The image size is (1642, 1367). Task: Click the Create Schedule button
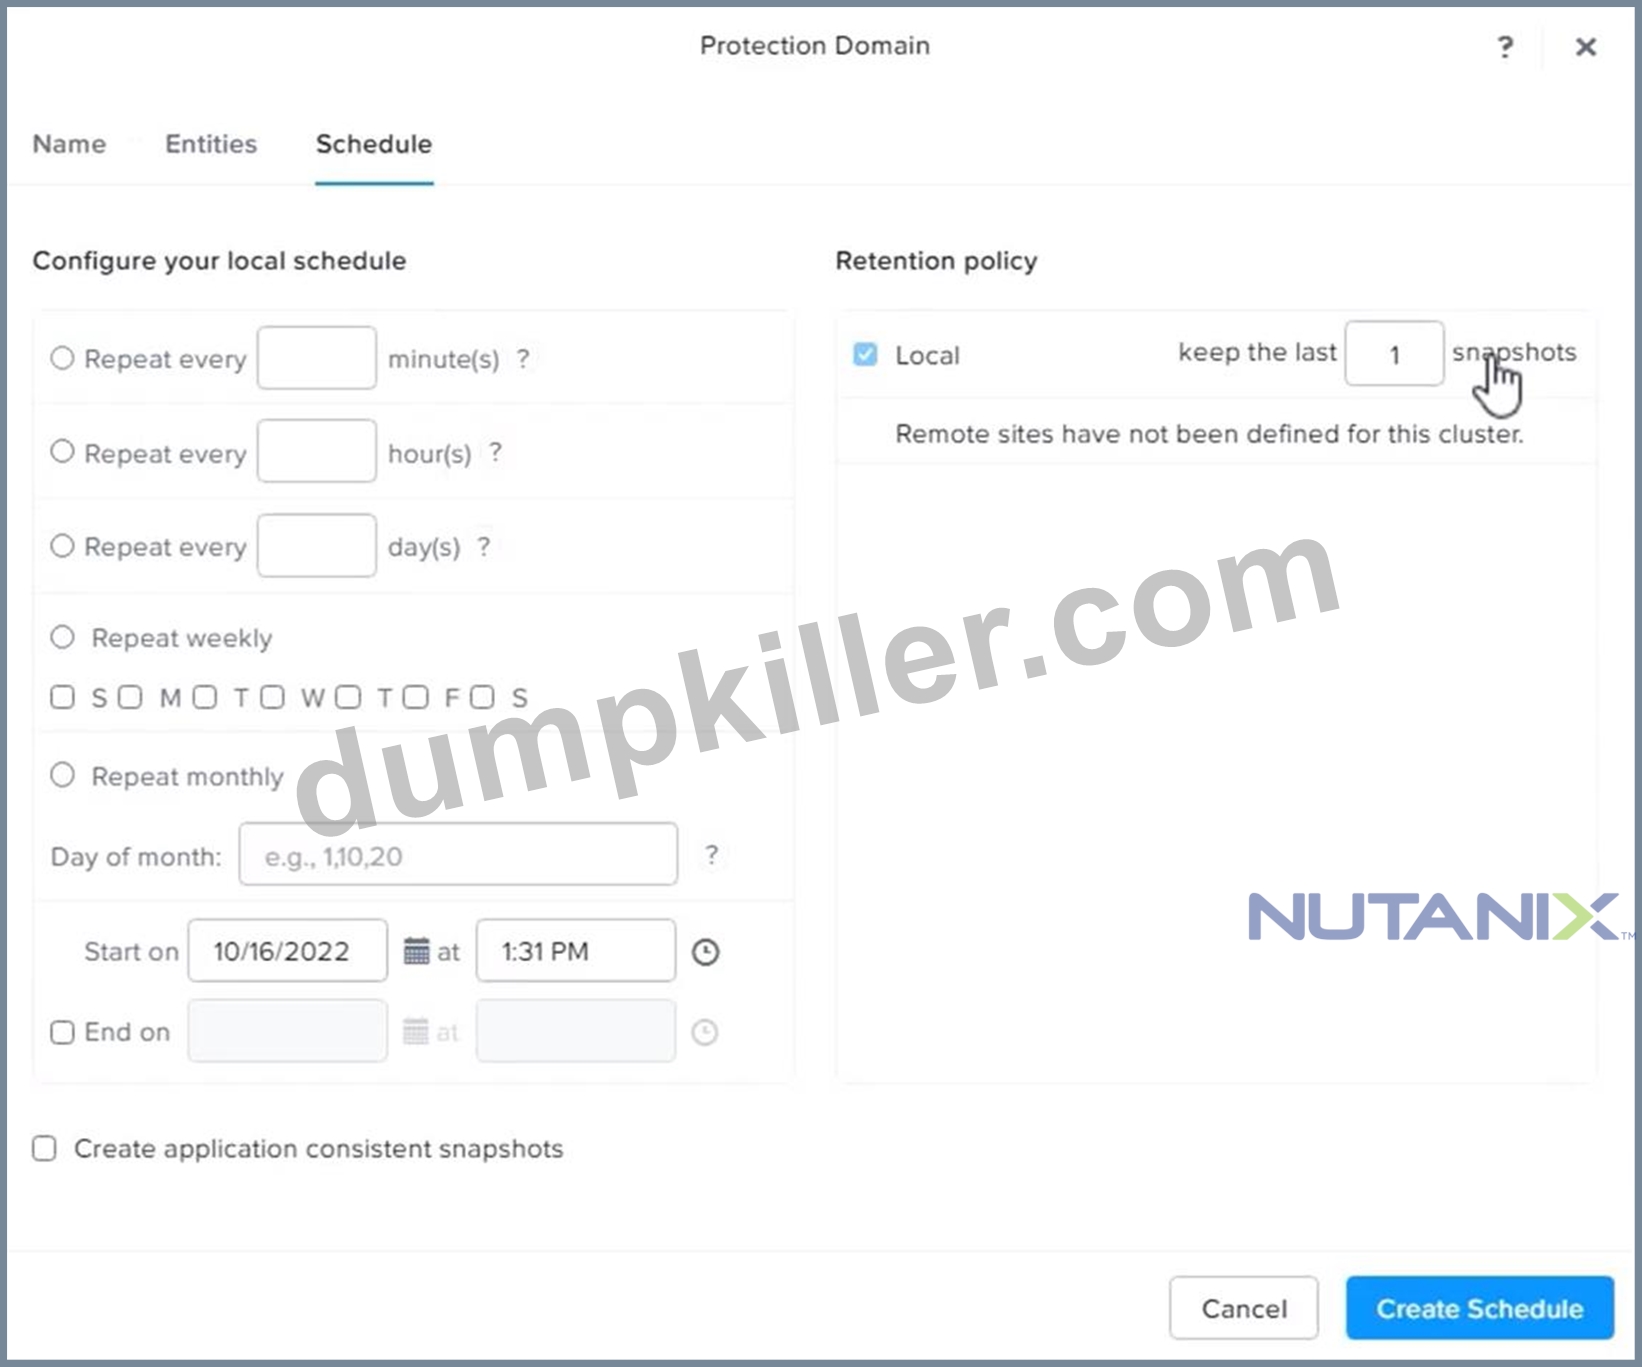pos(1480,1308)
